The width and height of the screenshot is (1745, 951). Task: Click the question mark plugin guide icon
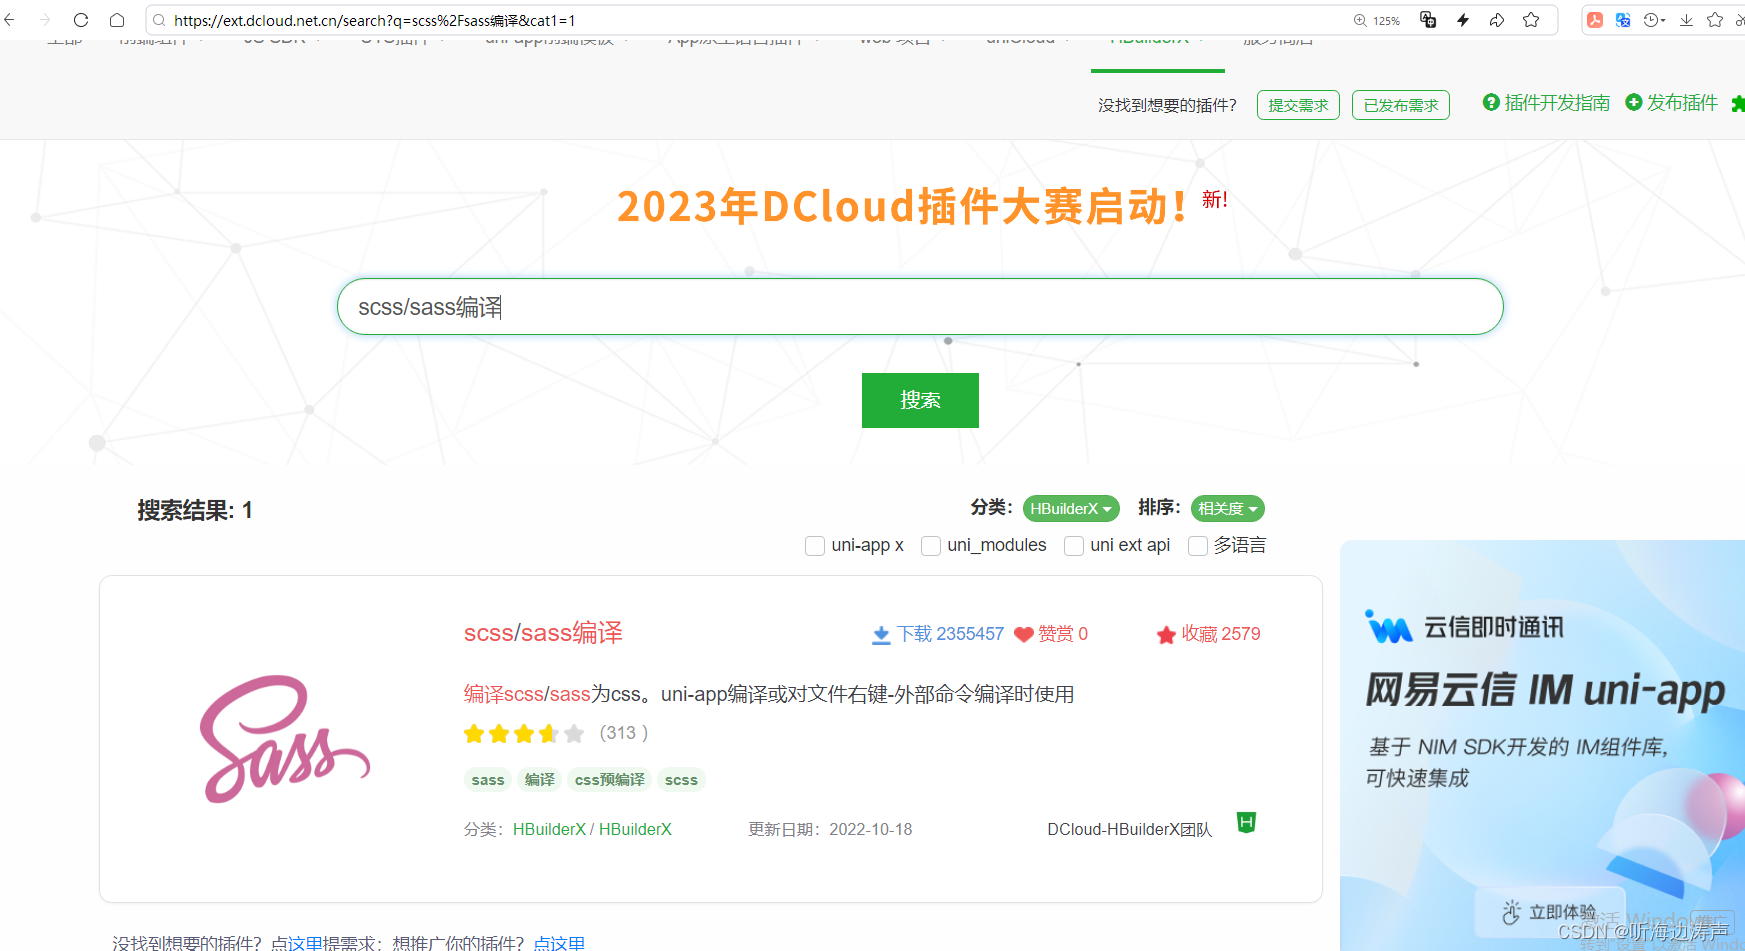[1491, 102]
